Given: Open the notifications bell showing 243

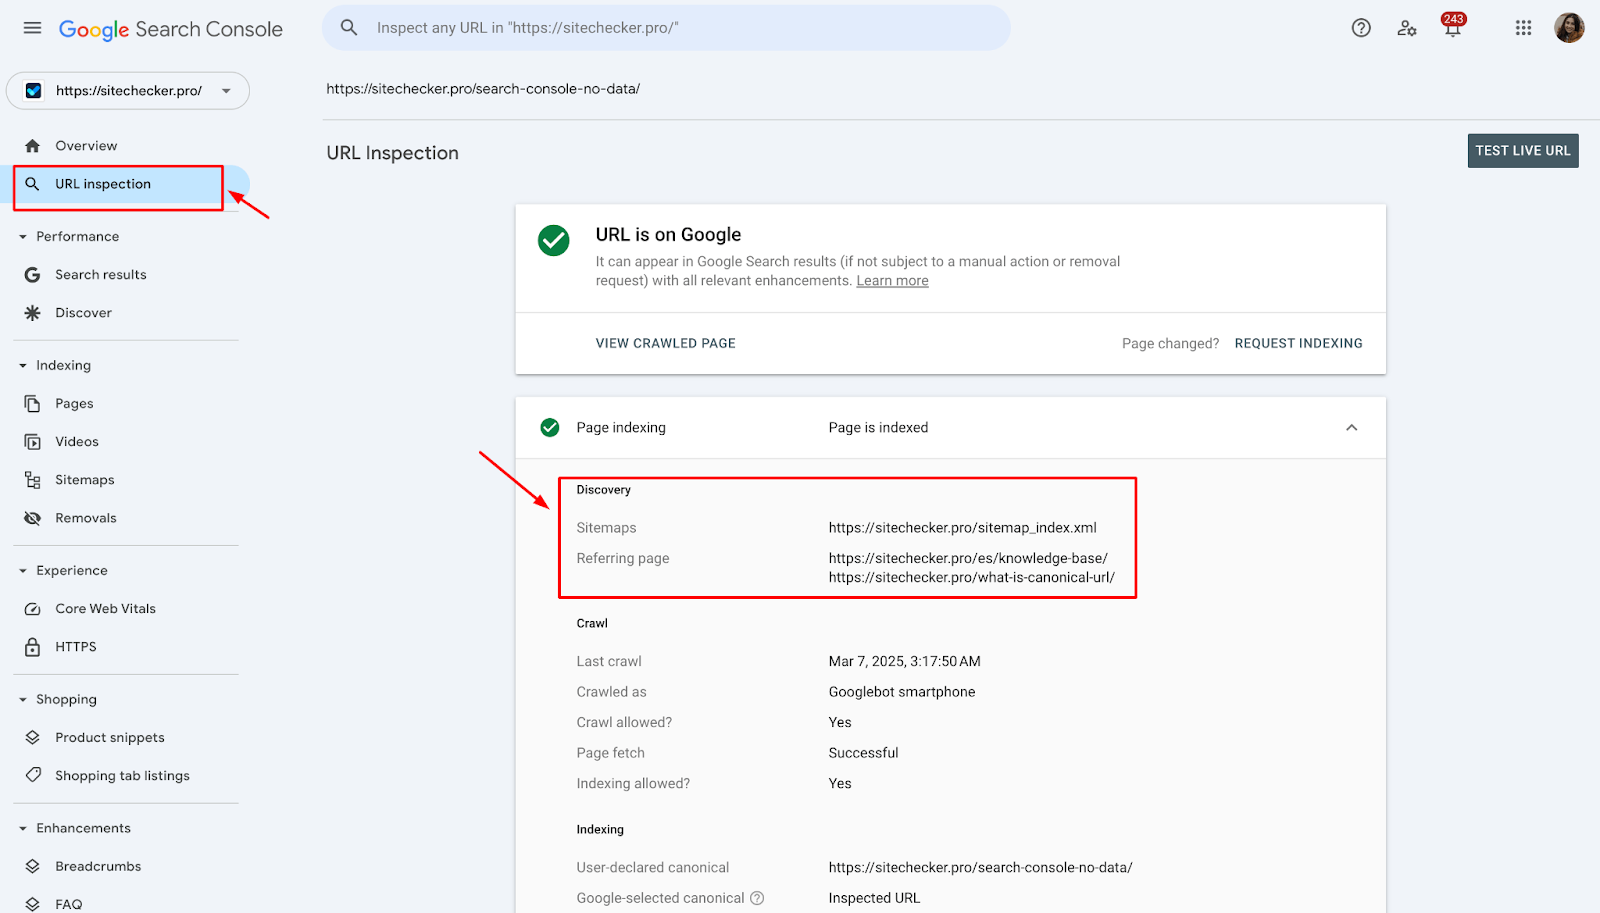Looking at the screenshot, I should coord(1451,28).
